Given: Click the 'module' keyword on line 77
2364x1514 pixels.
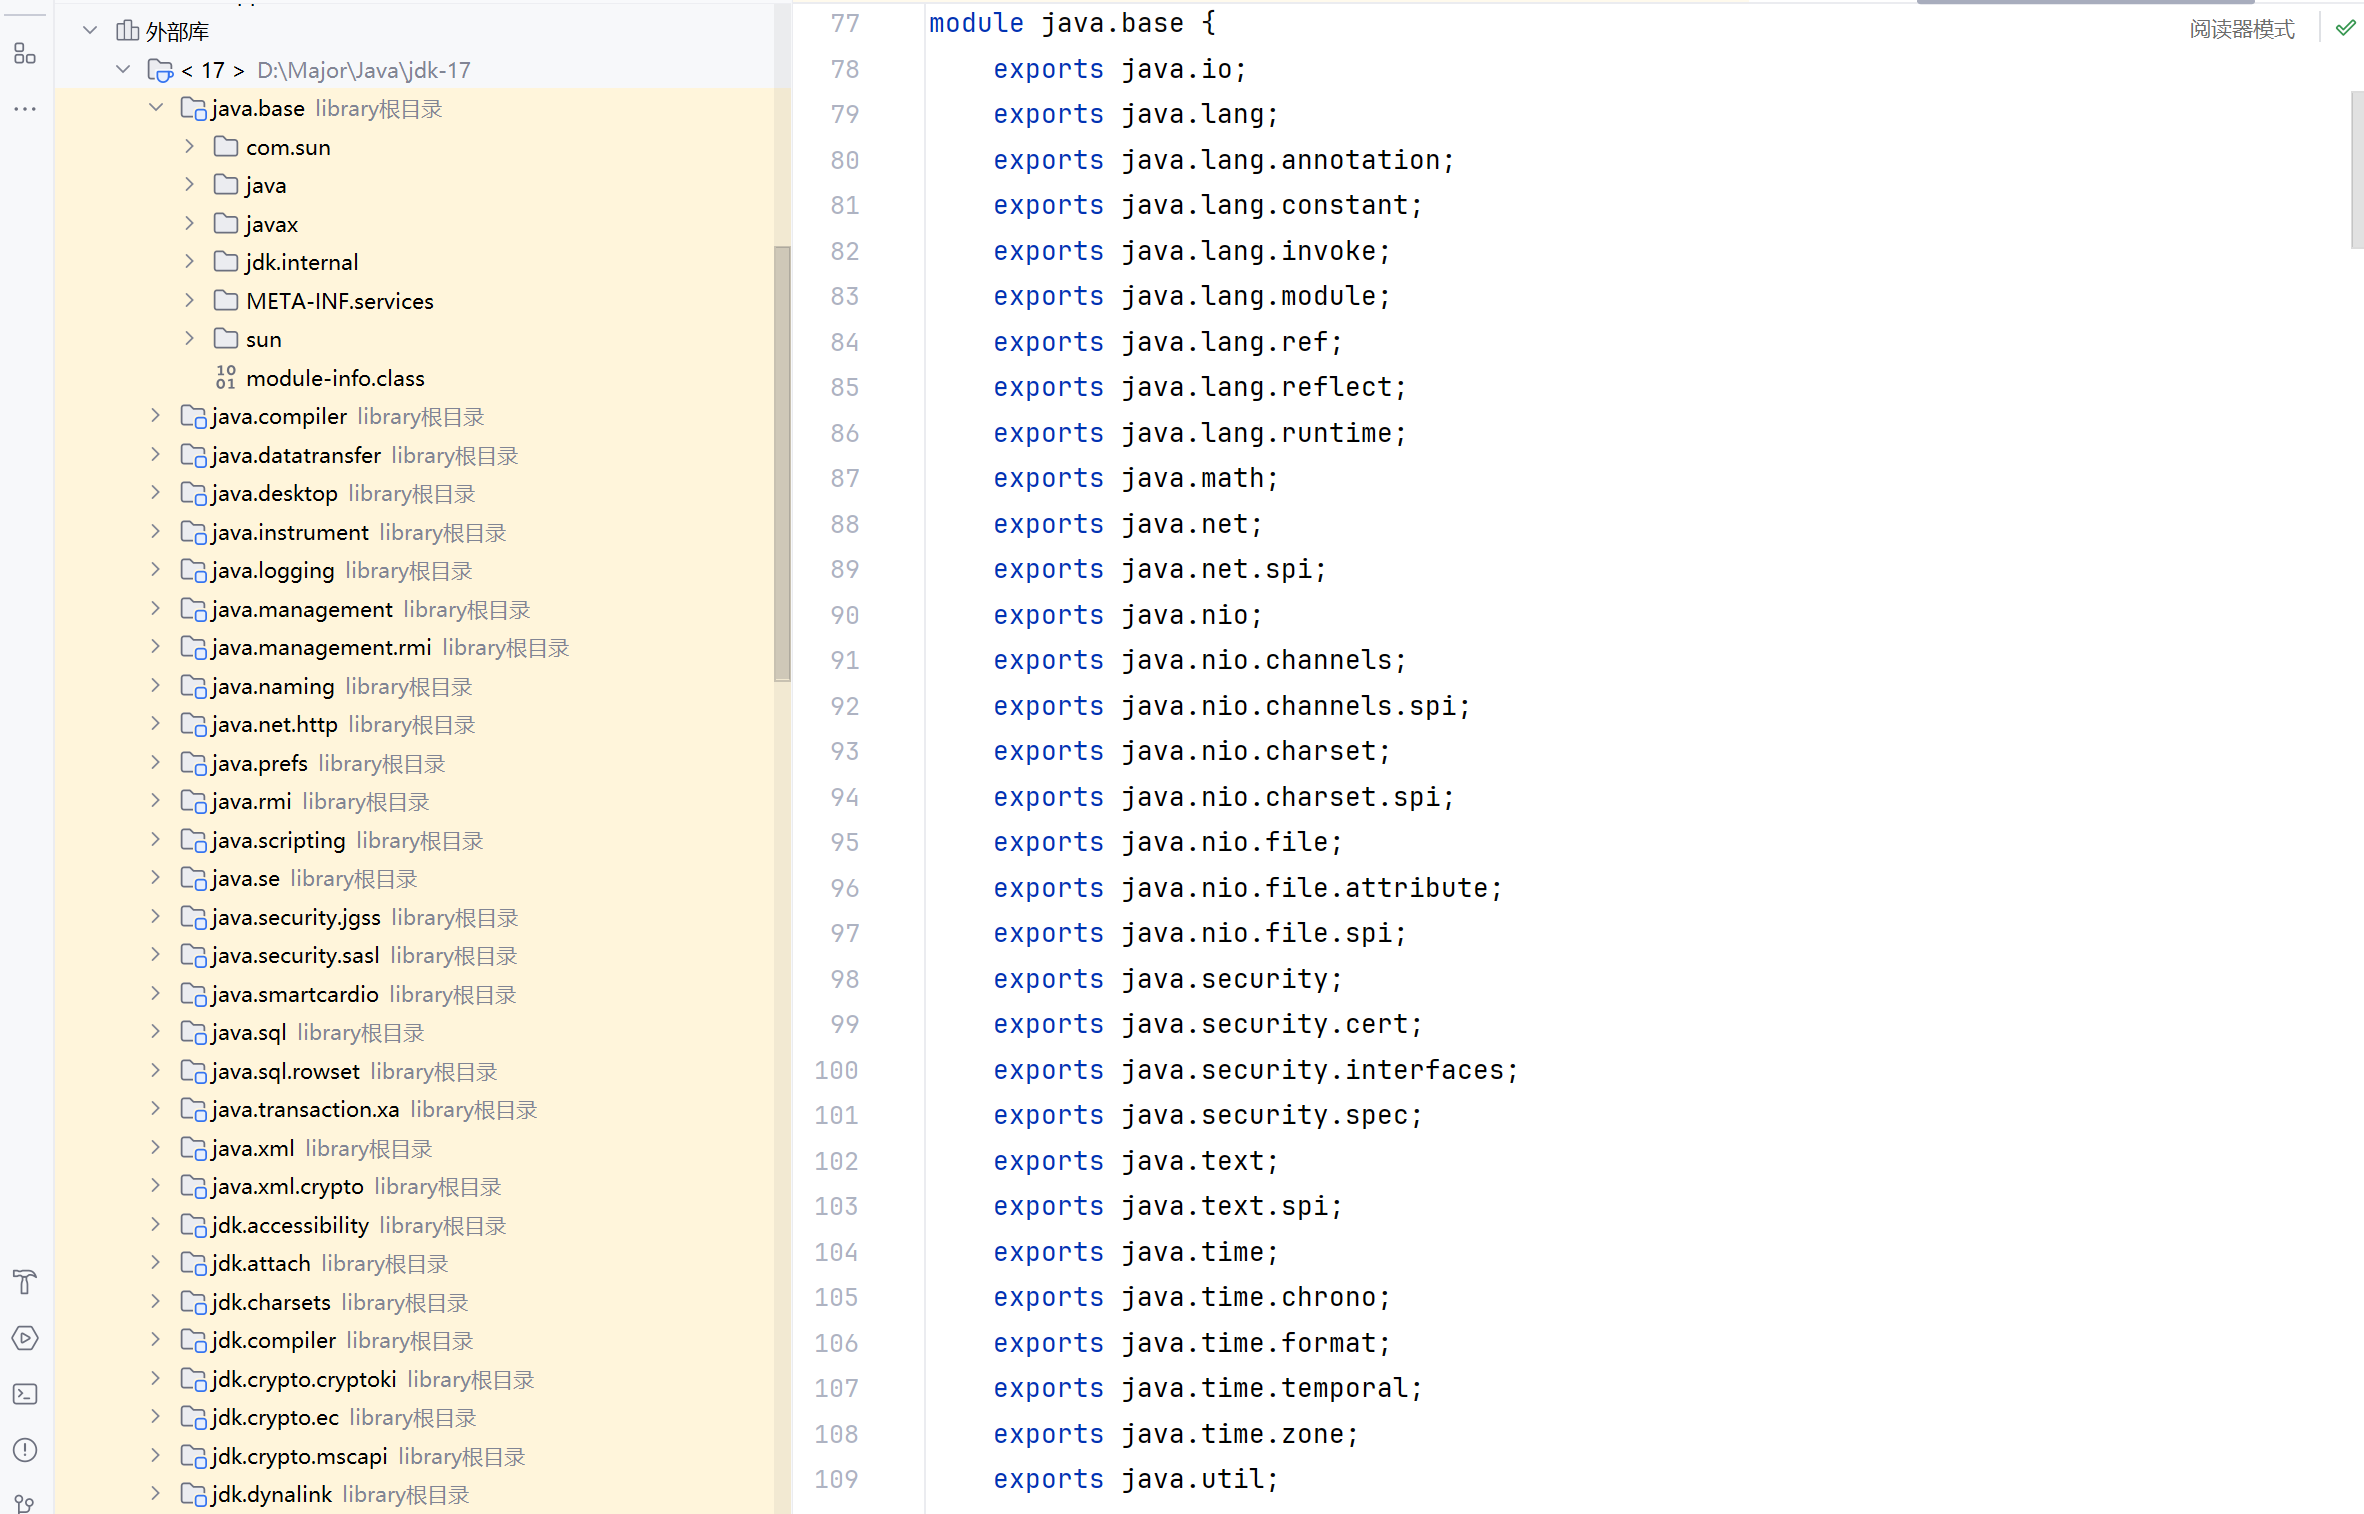Looking at the screenshot, I should coord(976,23).
